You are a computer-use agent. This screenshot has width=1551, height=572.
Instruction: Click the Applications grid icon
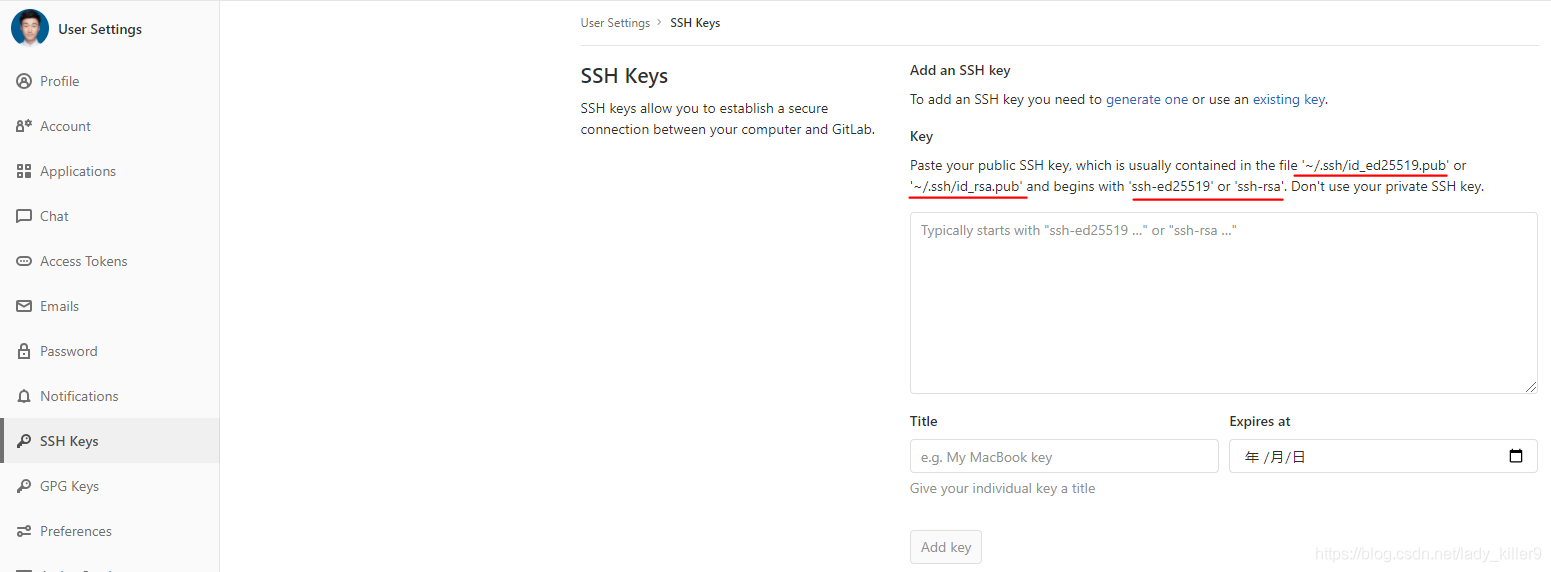(x=24, y=171)
